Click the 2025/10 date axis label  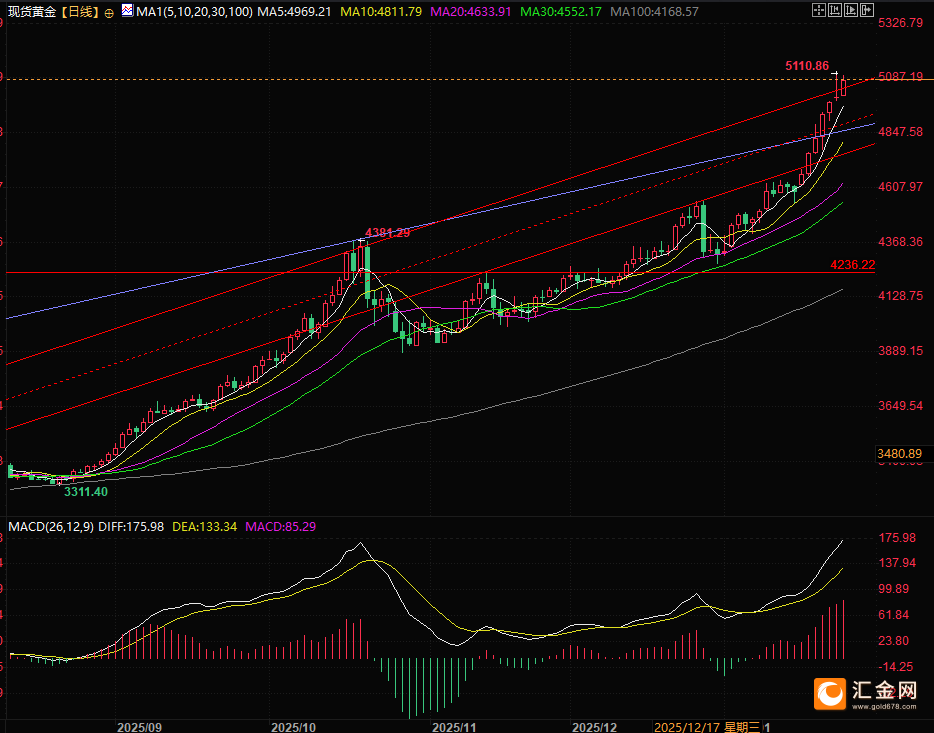(x=293, y=727)
